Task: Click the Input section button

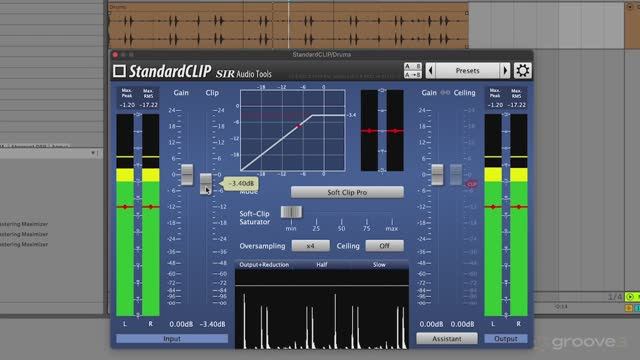Action: [x=172, y=339]
